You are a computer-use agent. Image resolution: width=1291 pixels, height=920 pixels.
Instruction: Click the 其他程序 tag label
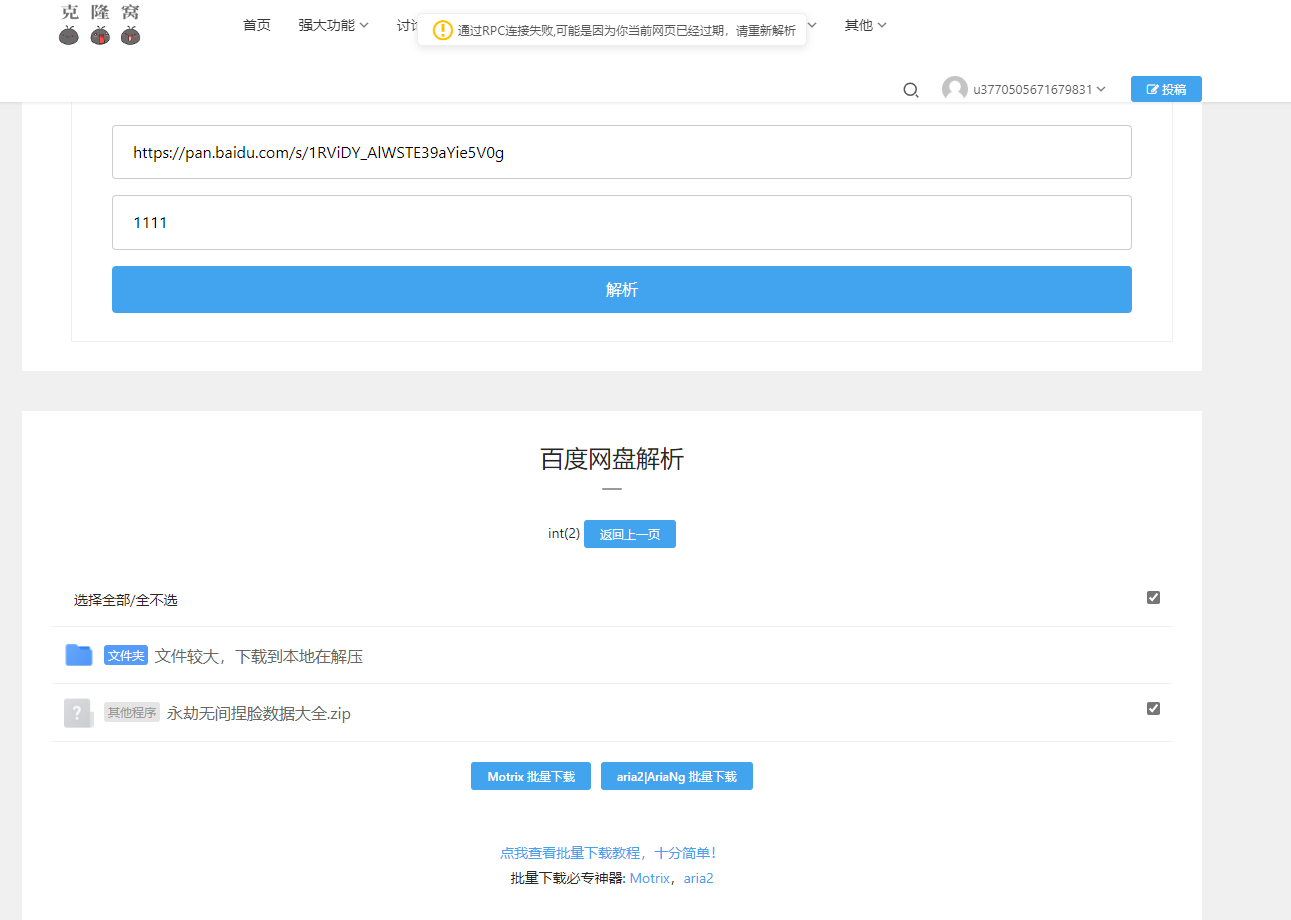coord(132,712)
